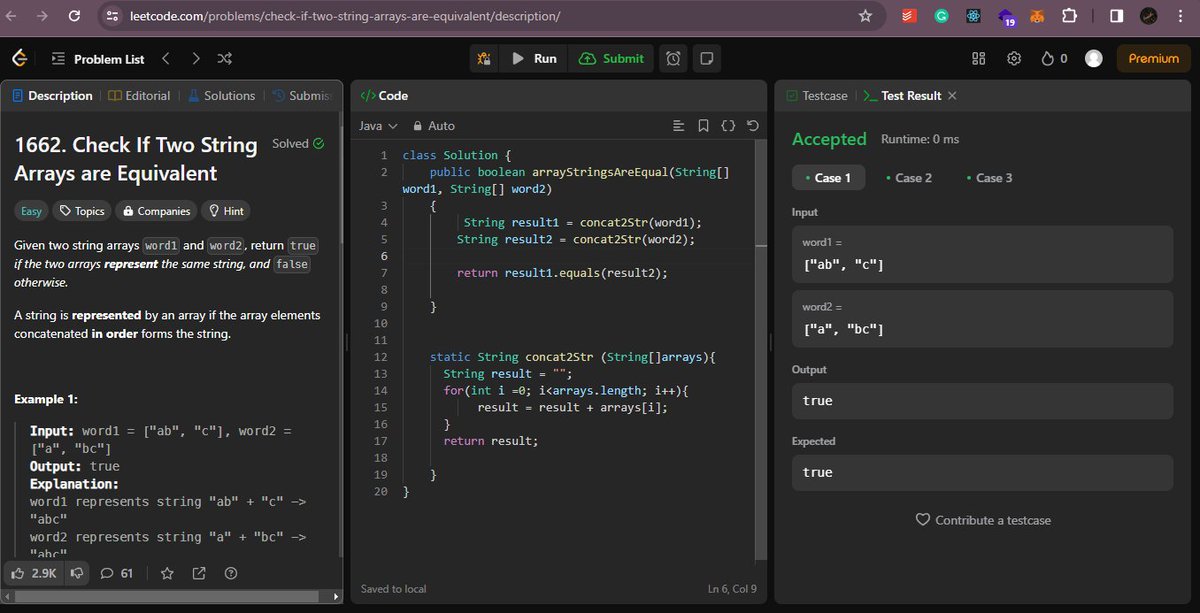Click Contribute a testcase link
1200x613 pixels.
click(x=983, y=520)
